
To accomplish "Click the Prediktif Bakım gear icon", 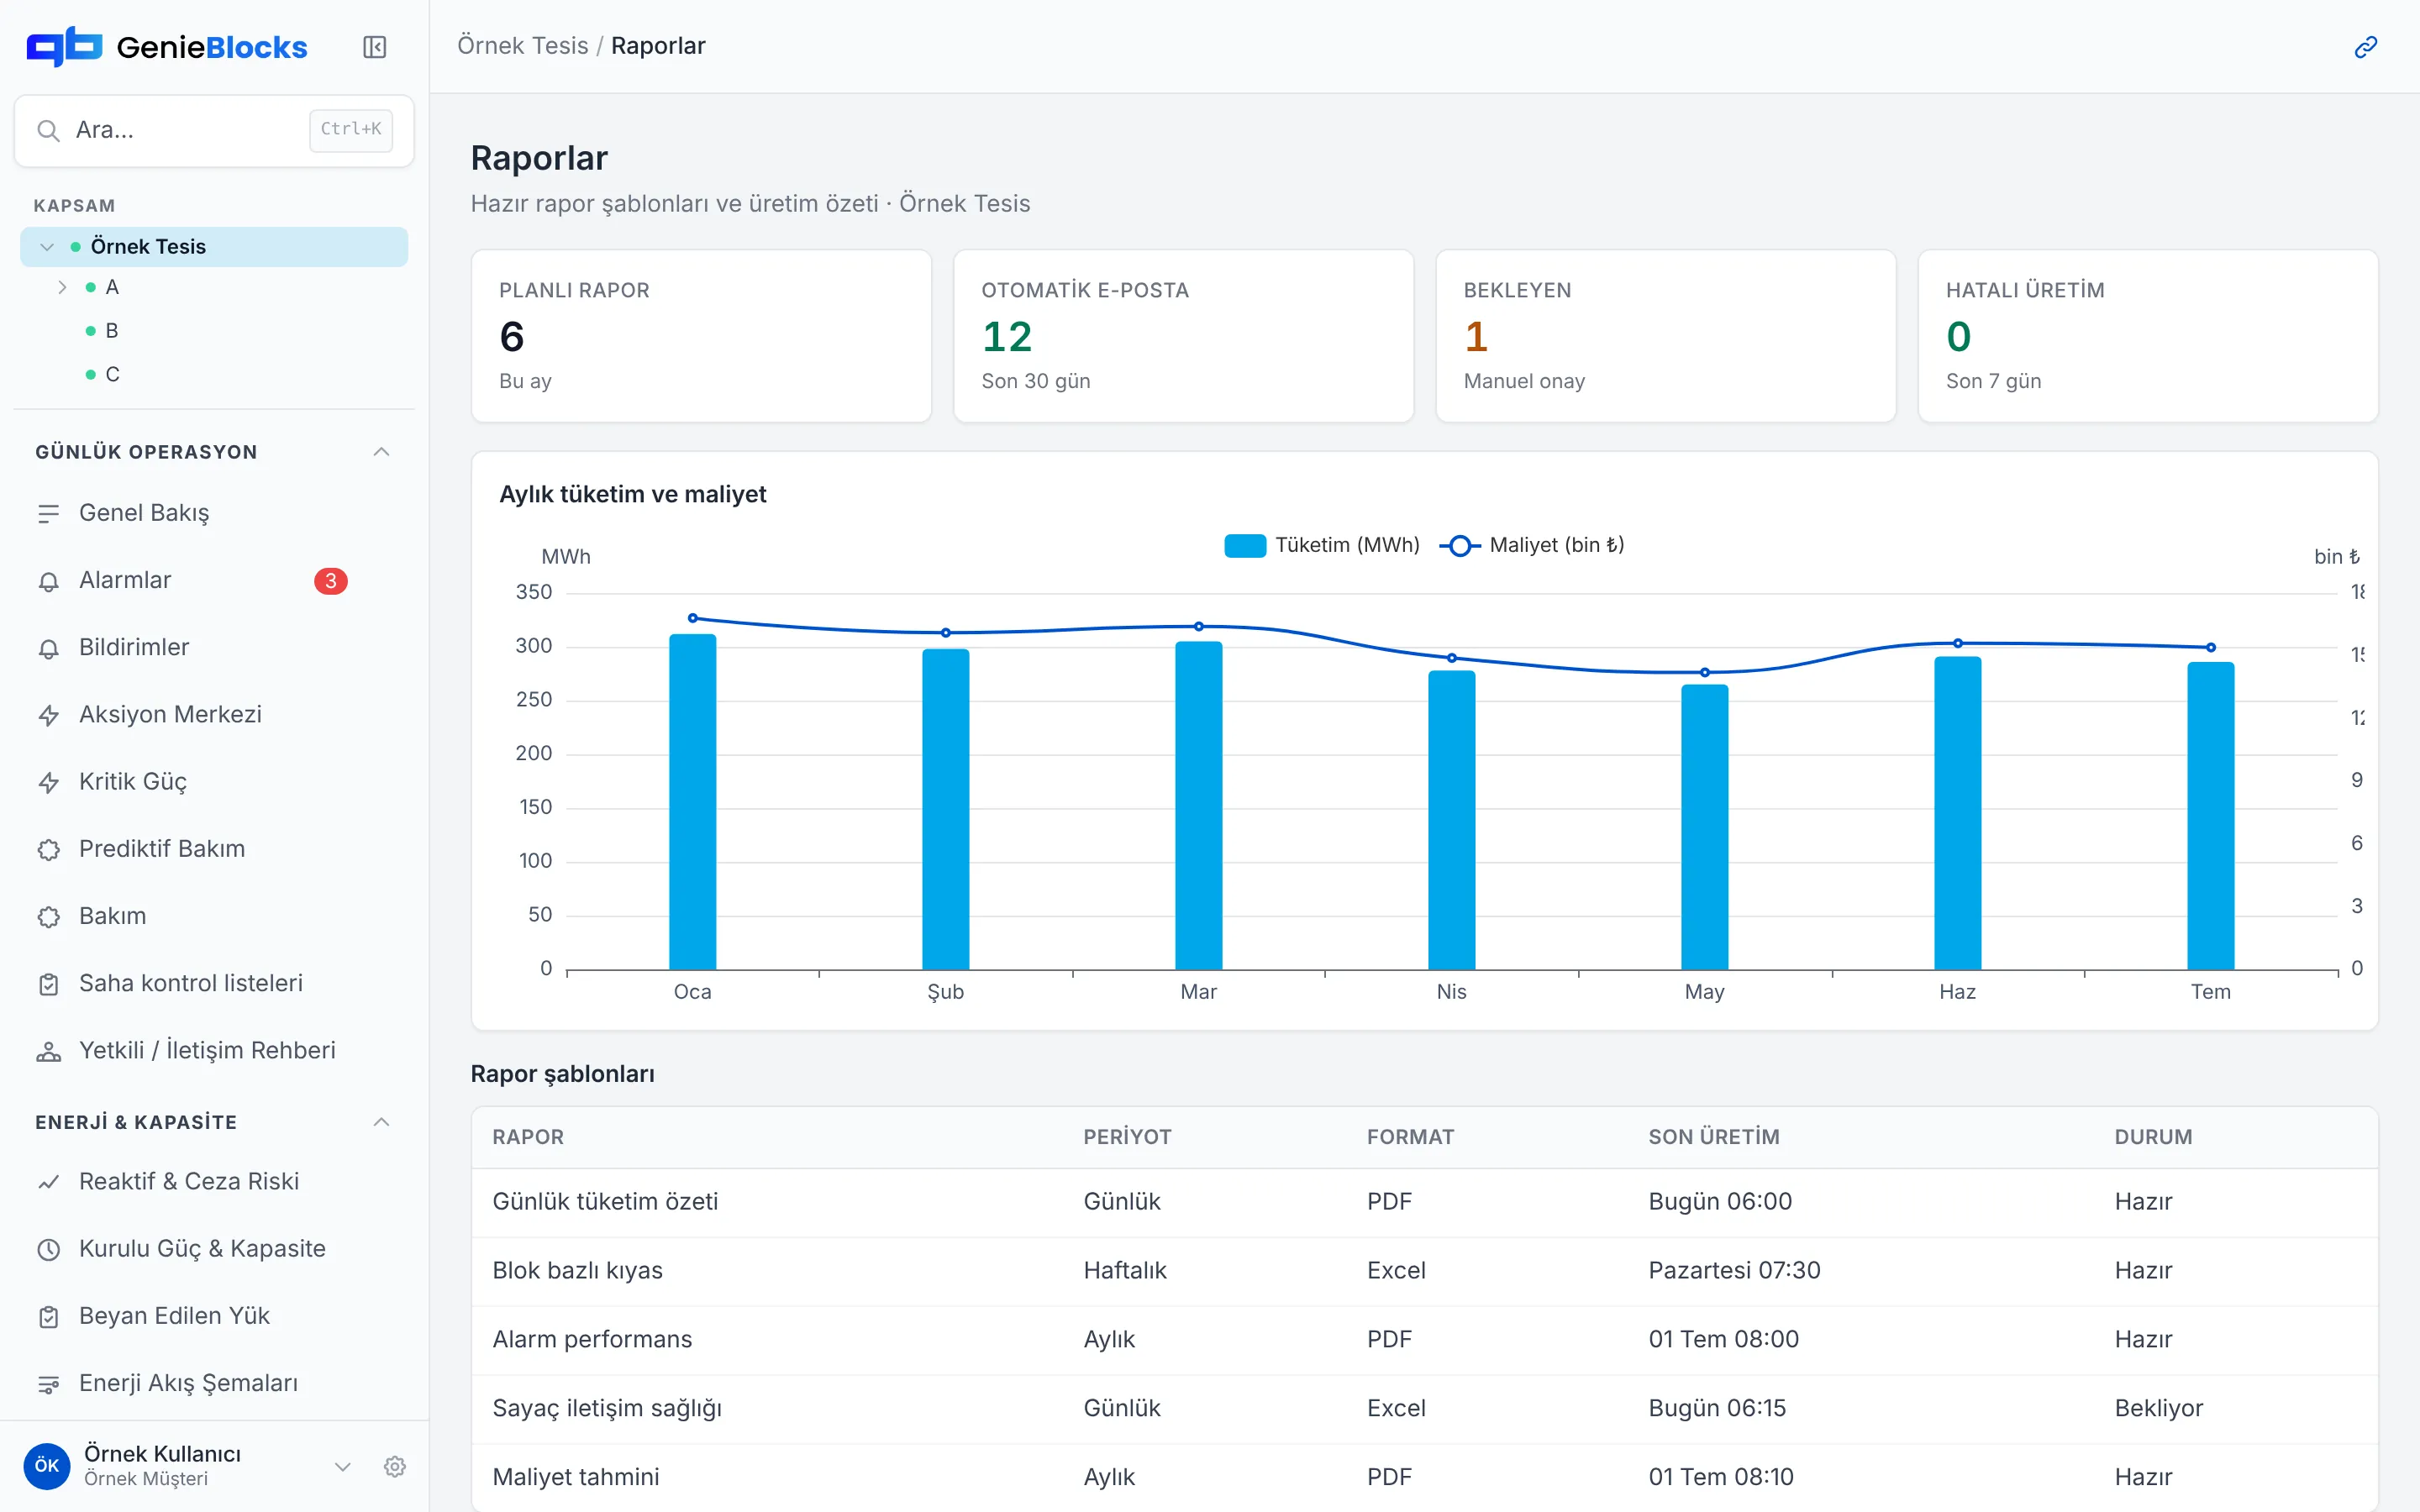I will 48,849.
